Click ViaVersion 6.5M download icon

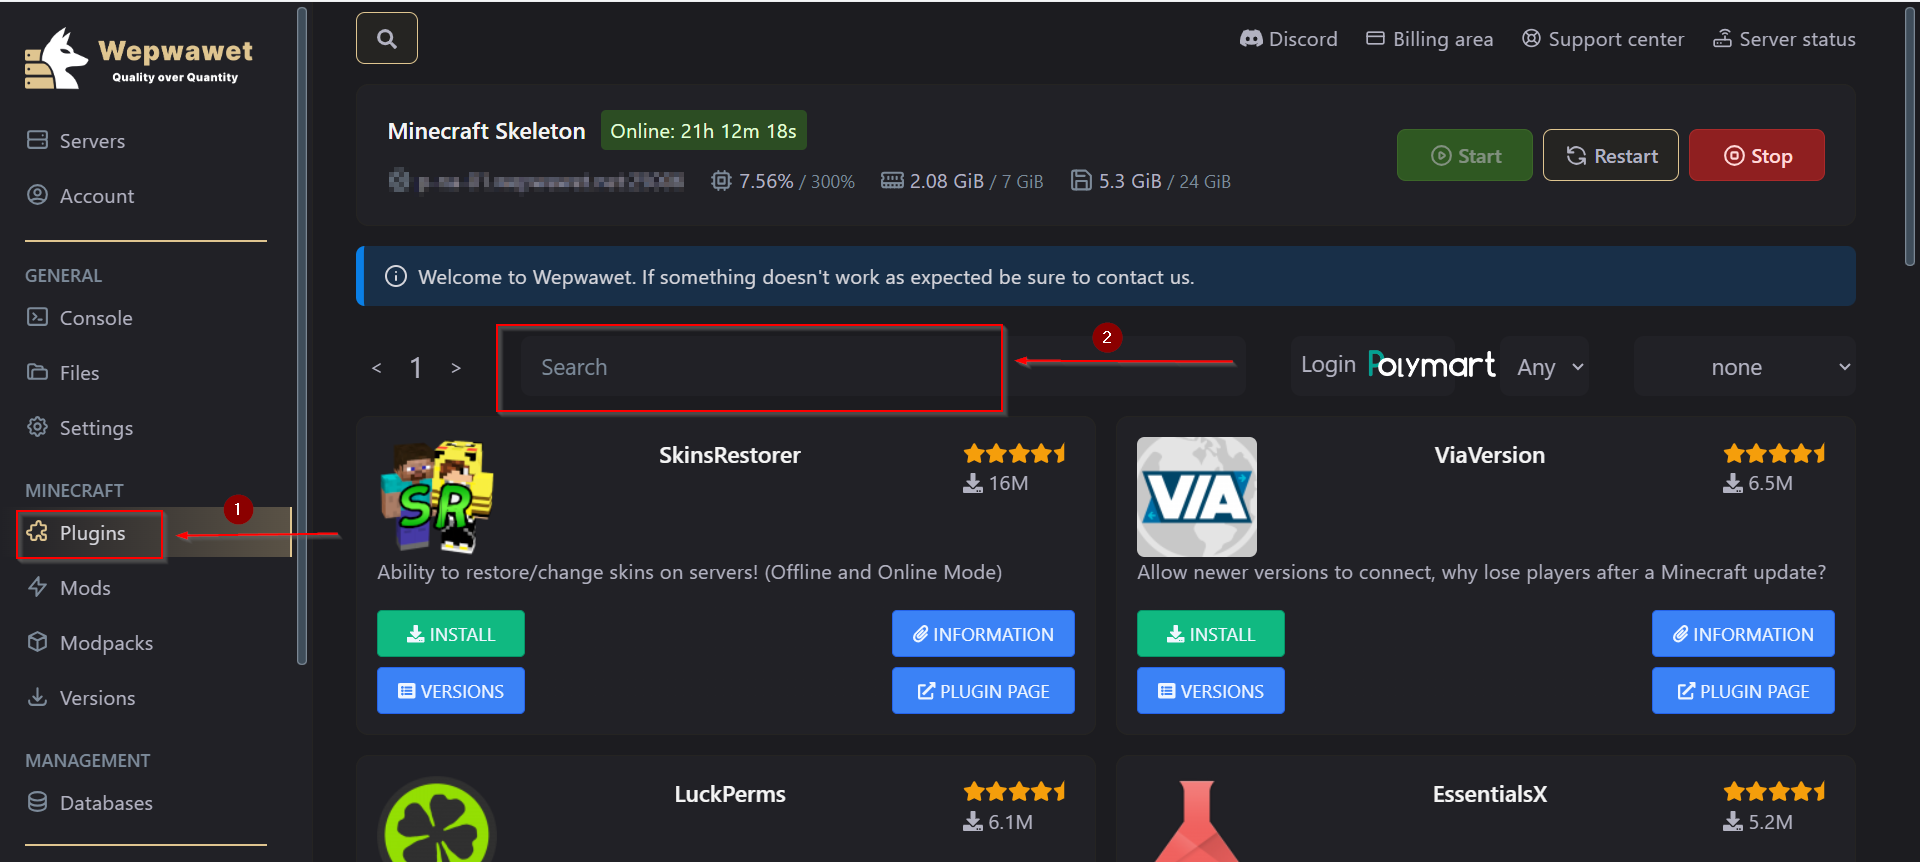(x=1732, y=484)
